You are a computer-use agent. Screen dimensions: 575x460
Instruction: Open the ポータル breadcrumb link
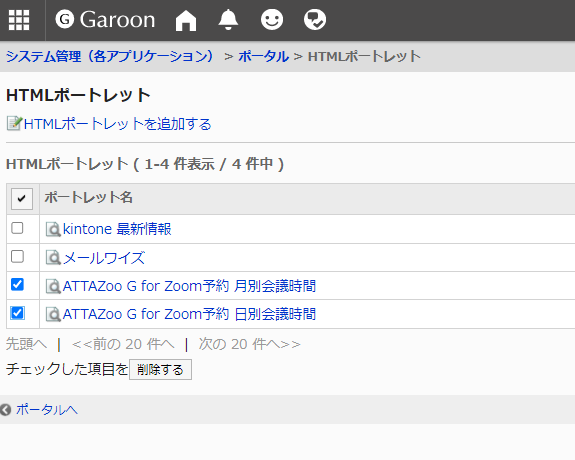tap(263, 56)
